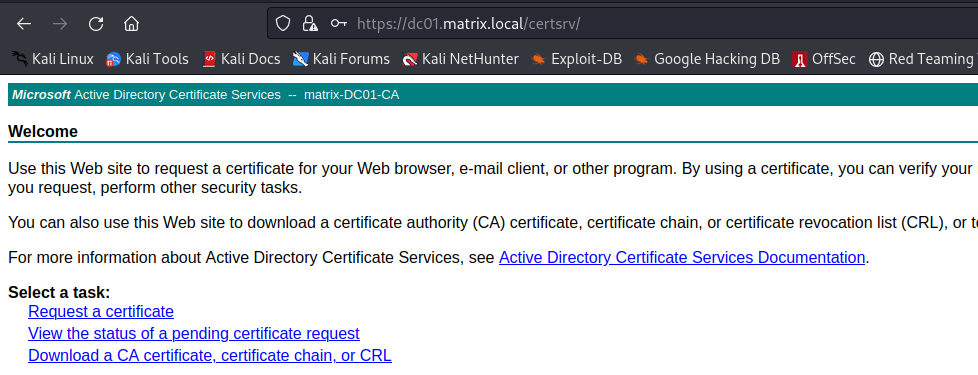
Task: Click the 'Select a task:' label
Action: 59,292
